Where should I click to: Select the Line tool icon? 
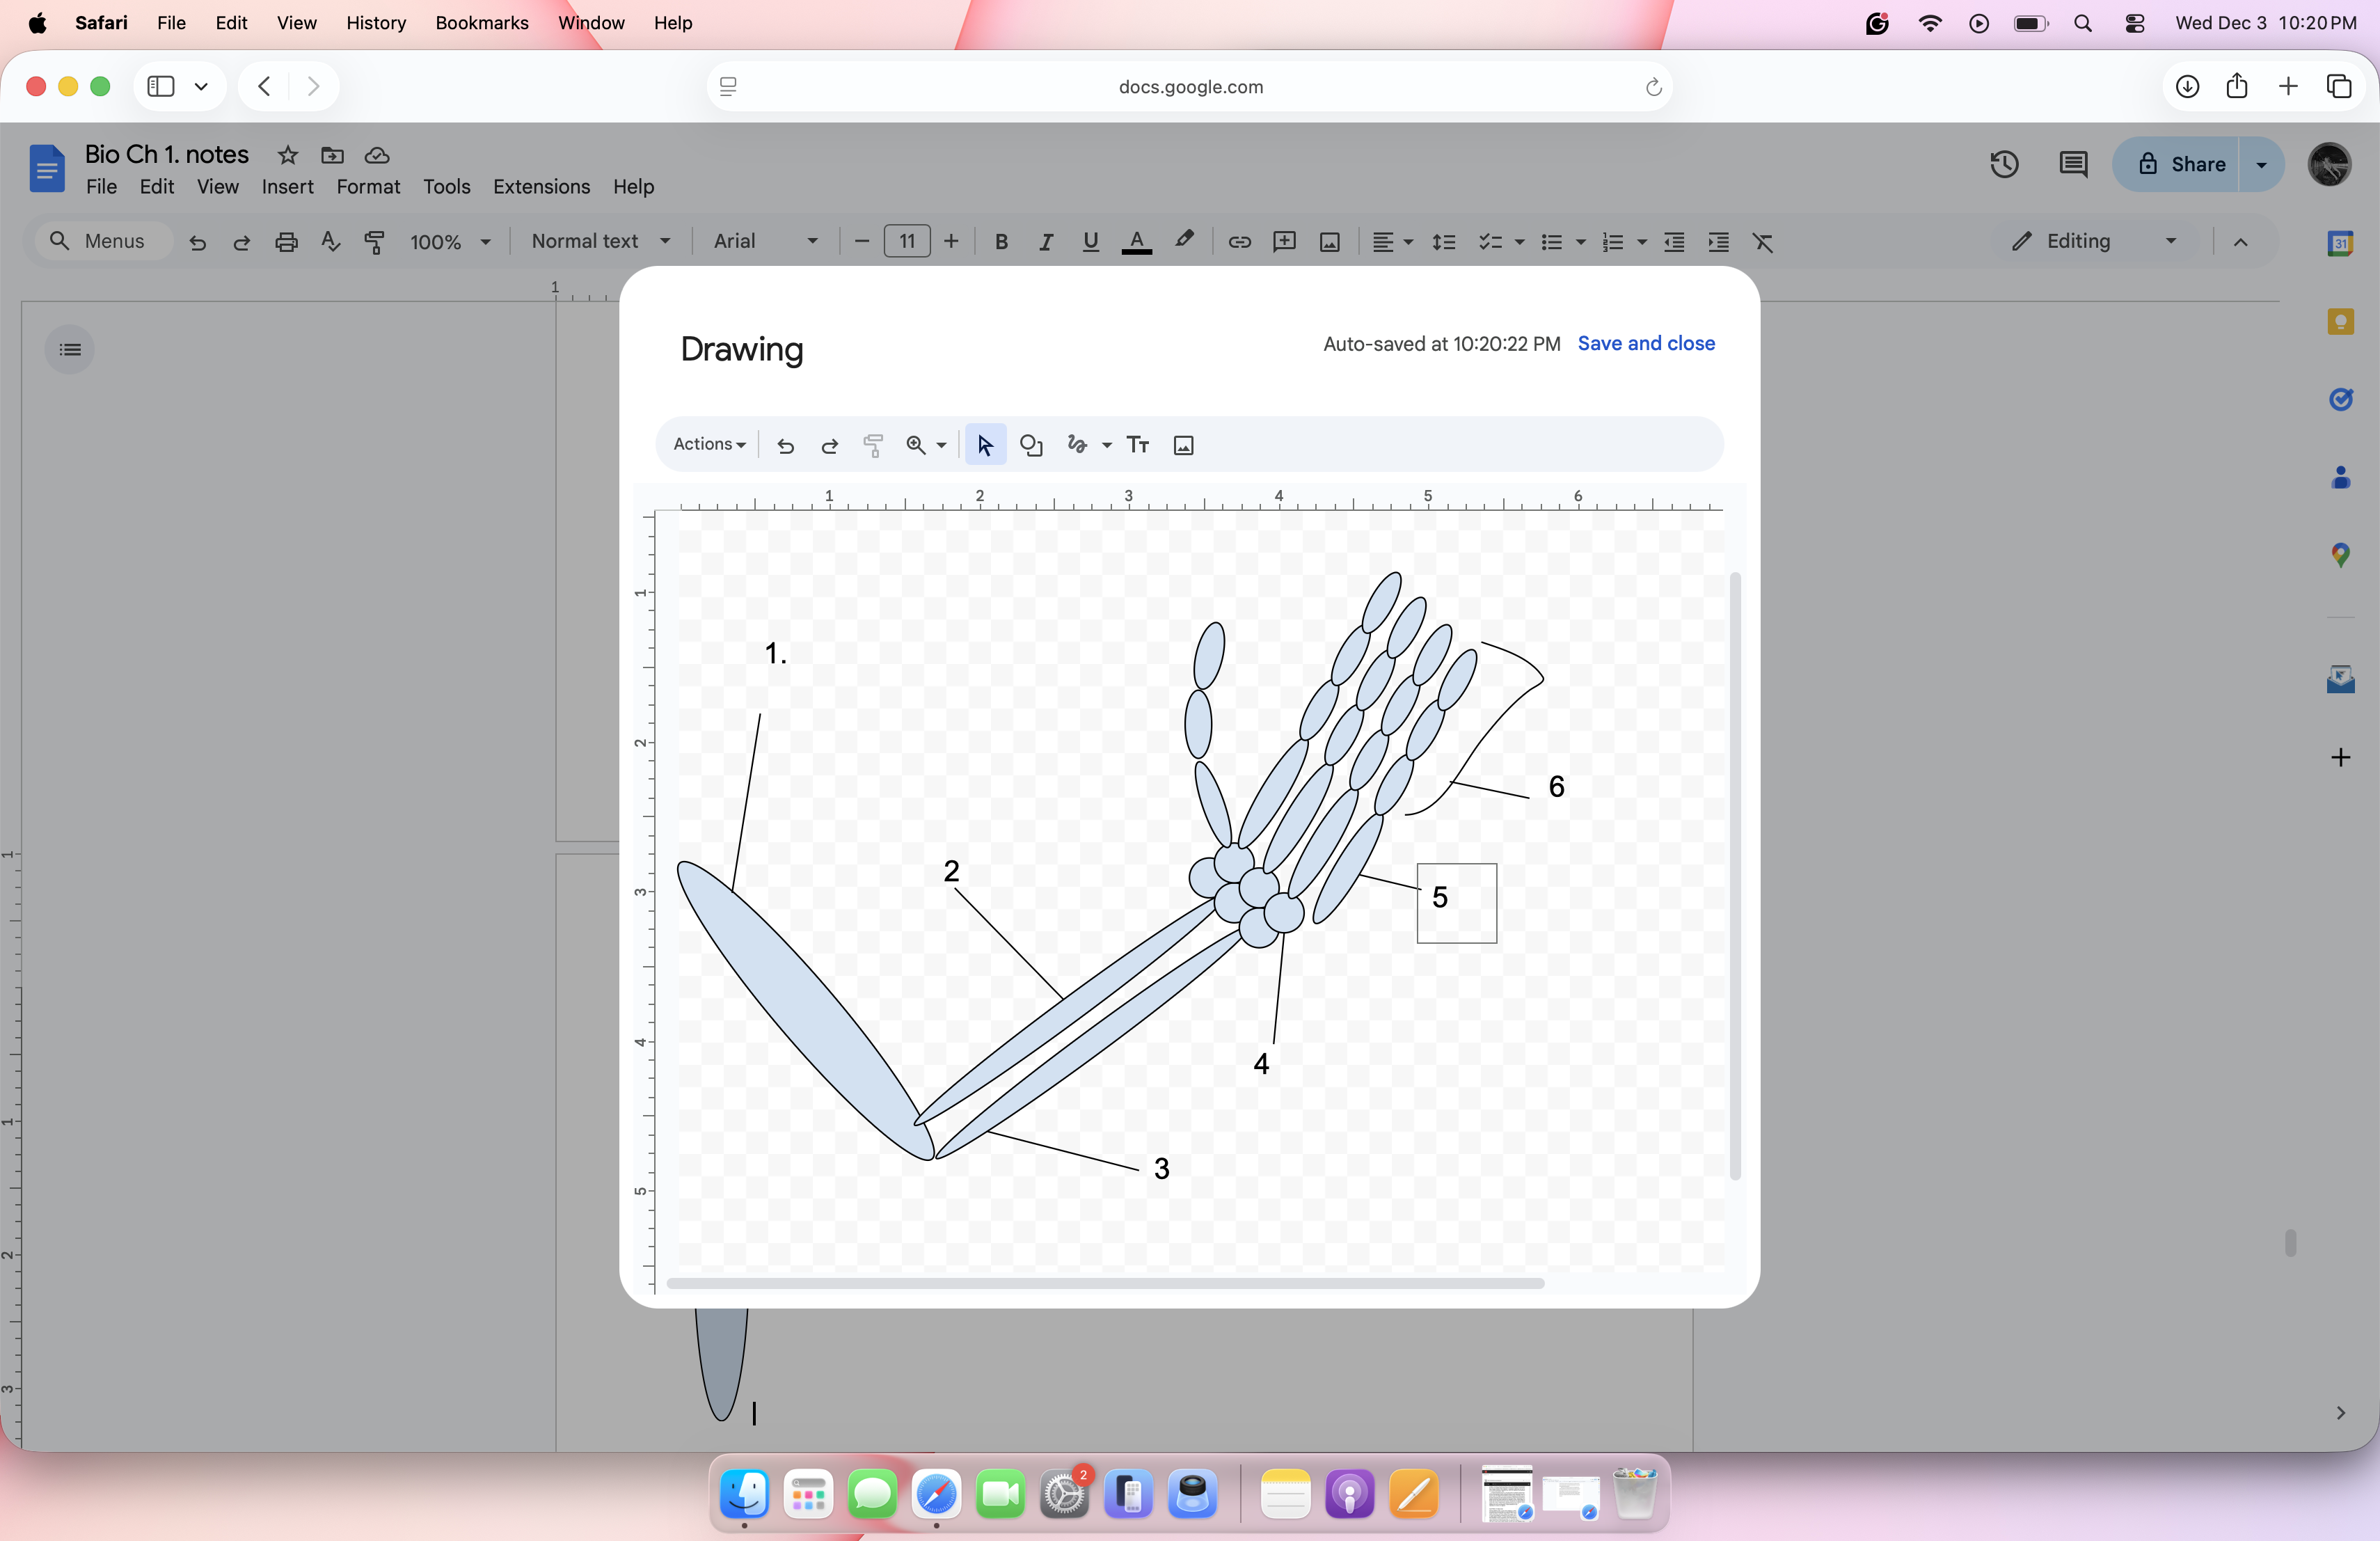coord(1077,445)
